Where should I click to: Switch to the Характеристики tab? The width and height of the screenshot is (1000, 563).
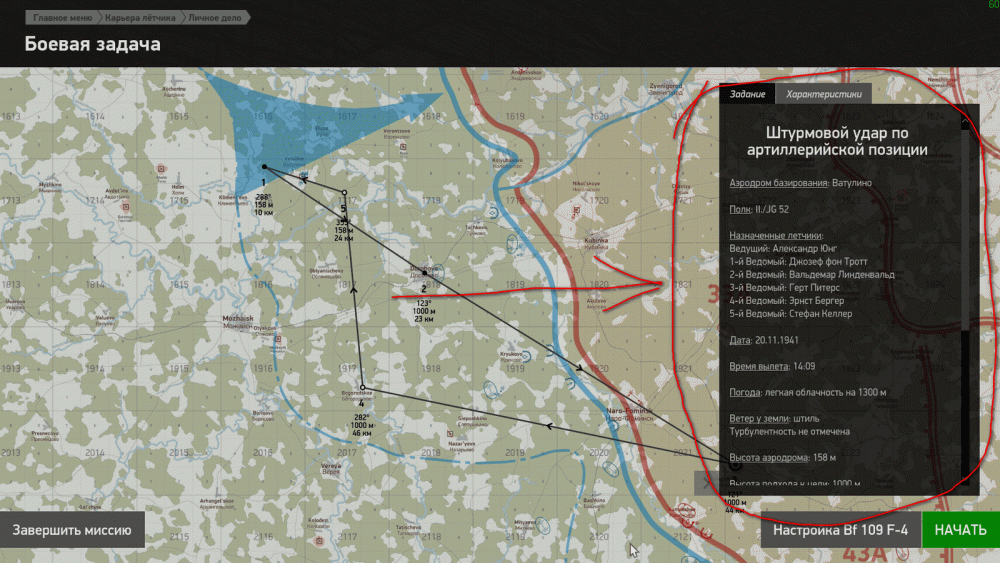pyautogui.click(x=823, y=94)
